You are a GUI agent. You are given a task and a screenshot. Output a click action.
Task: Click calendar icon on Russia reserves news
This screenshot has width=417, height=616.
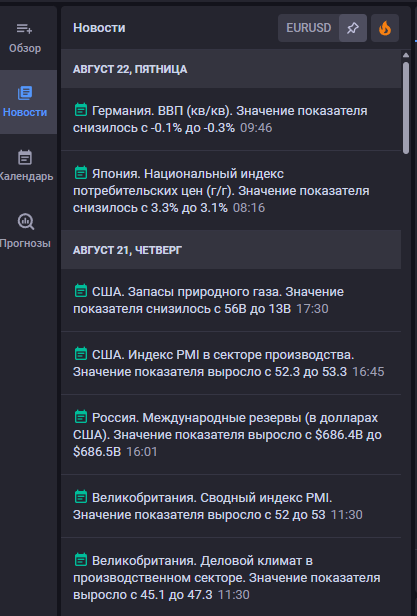[x=81, y=416]
